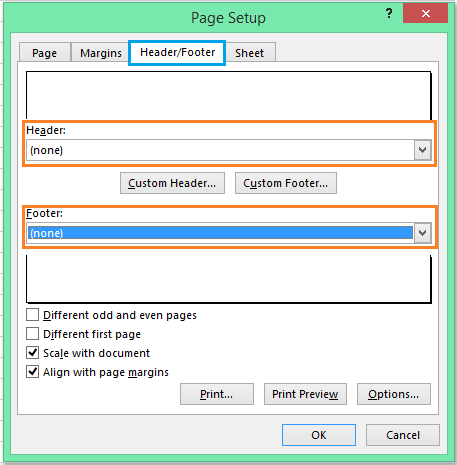Screen dimensions: 457x465
Task: Enable Different odd and even pages
Action: (32, 315)
